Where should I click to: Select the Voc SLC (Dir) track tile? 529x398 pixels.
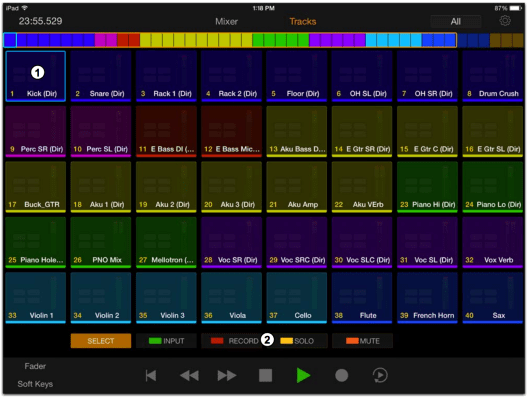tap(362, 243)
